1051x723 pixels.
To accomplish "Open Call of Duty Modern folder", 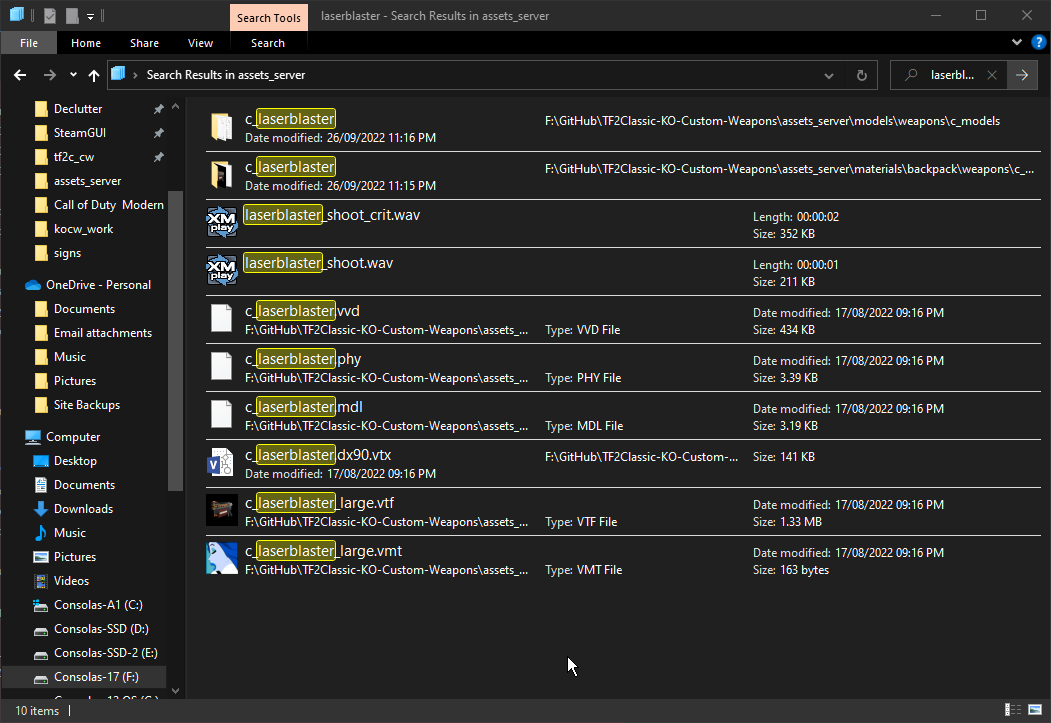I will (x=109, y=205).
